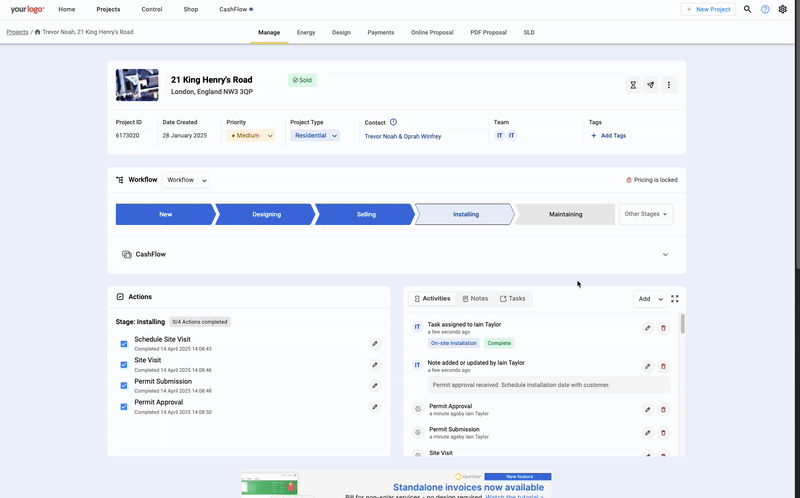
Task: Click the hourglass icon on project card
Action: [633, 85]
